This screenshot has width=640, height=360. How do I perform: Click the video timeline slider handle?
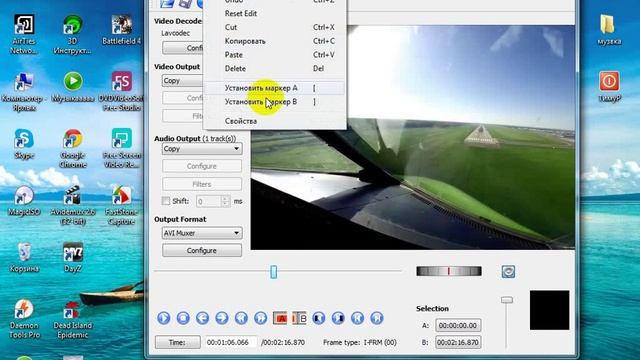coord(273,271)
